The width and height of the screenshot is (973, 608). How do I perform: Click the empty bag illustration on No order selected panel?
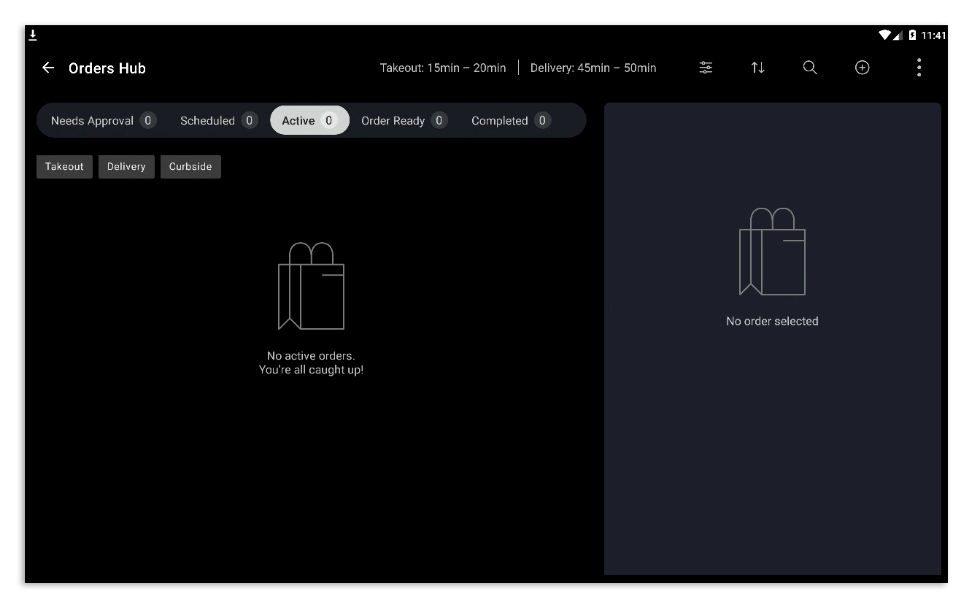click(x=771, y=253)
